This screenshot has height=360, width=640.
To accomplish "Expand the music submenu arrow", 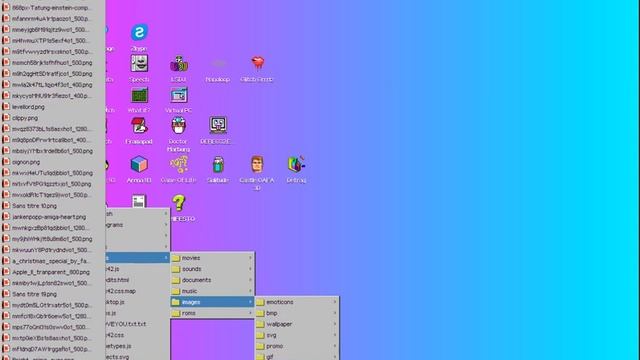I will 250,291.
